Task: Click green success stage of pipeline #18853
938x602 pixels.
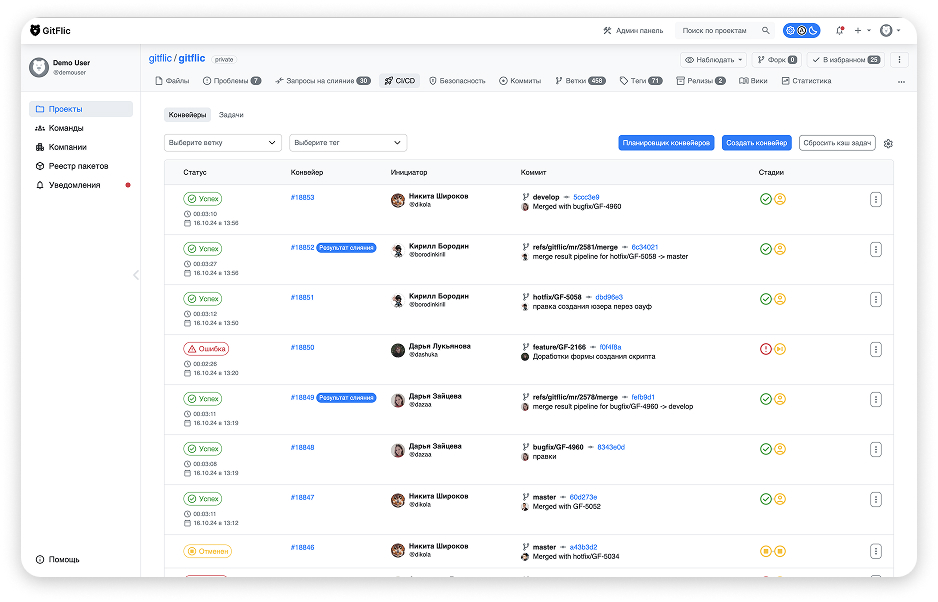Action: coord(766,199)
